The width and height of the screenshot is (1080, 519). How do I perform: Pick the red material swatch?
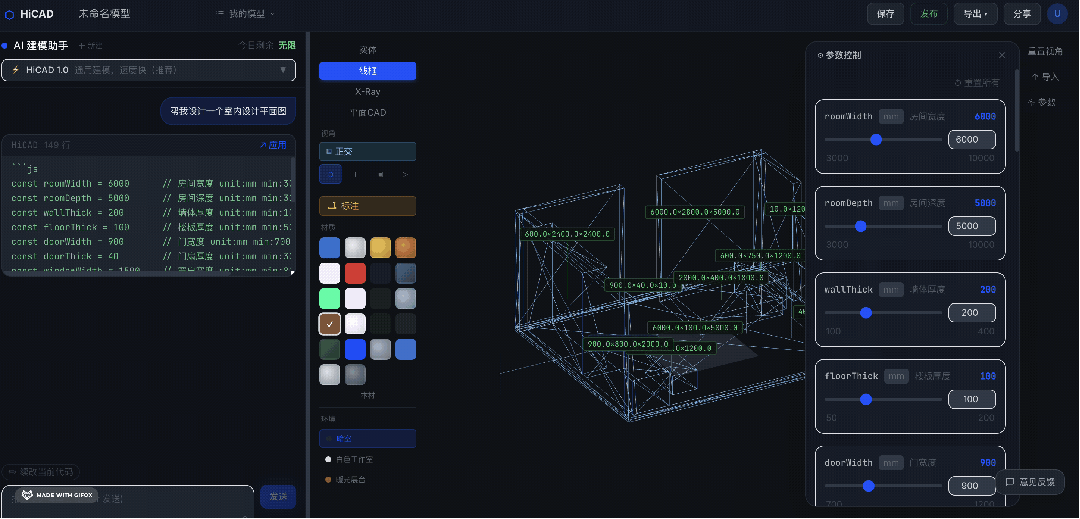pos(355,273)
